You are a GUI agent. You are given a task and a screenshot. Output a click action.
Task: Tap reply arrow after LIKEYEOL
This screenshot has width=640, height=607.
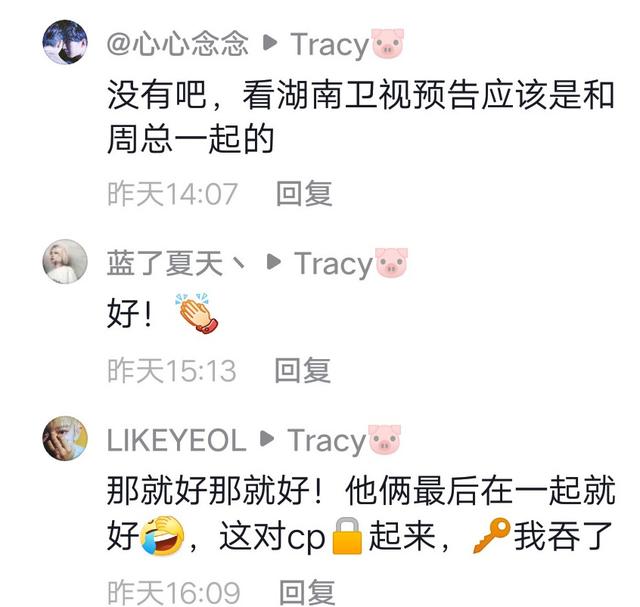click(x=267, y=439)
